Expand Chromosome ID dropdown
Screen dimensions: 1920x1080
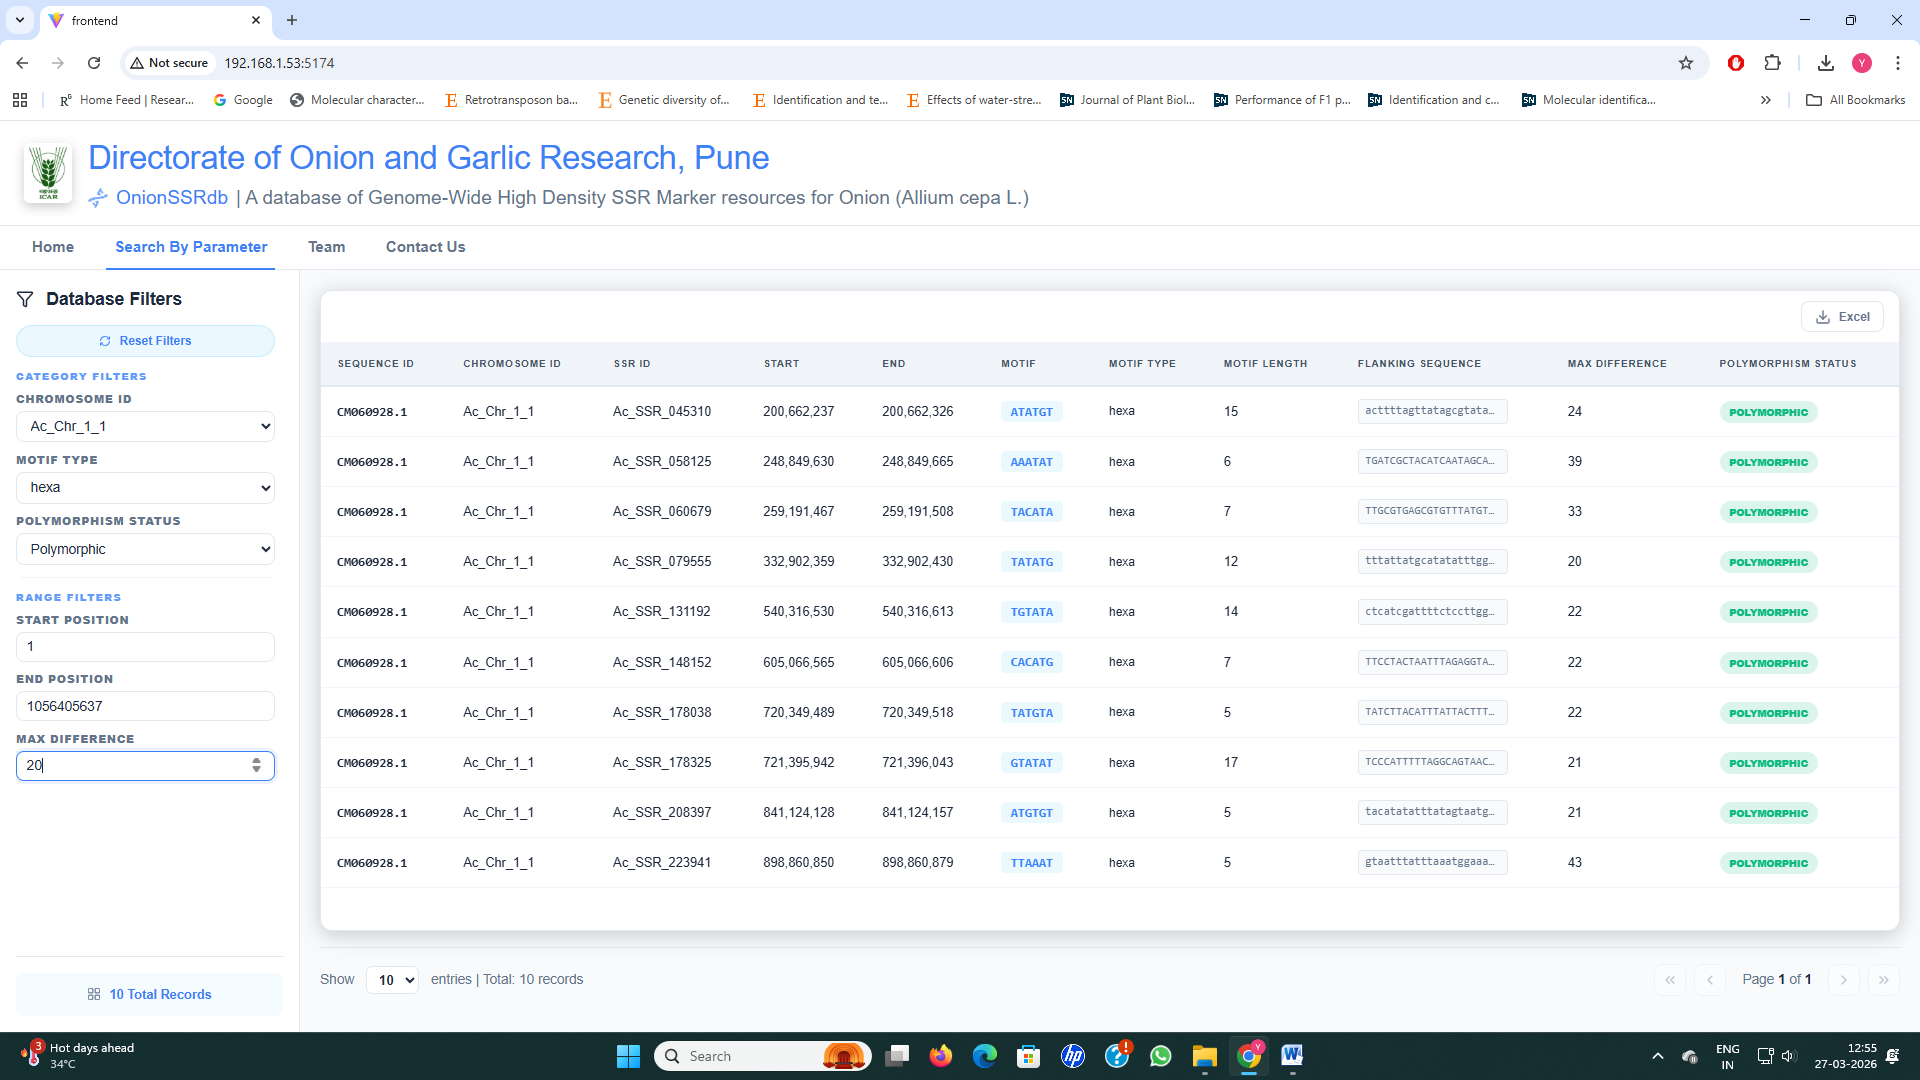(145, 427)
